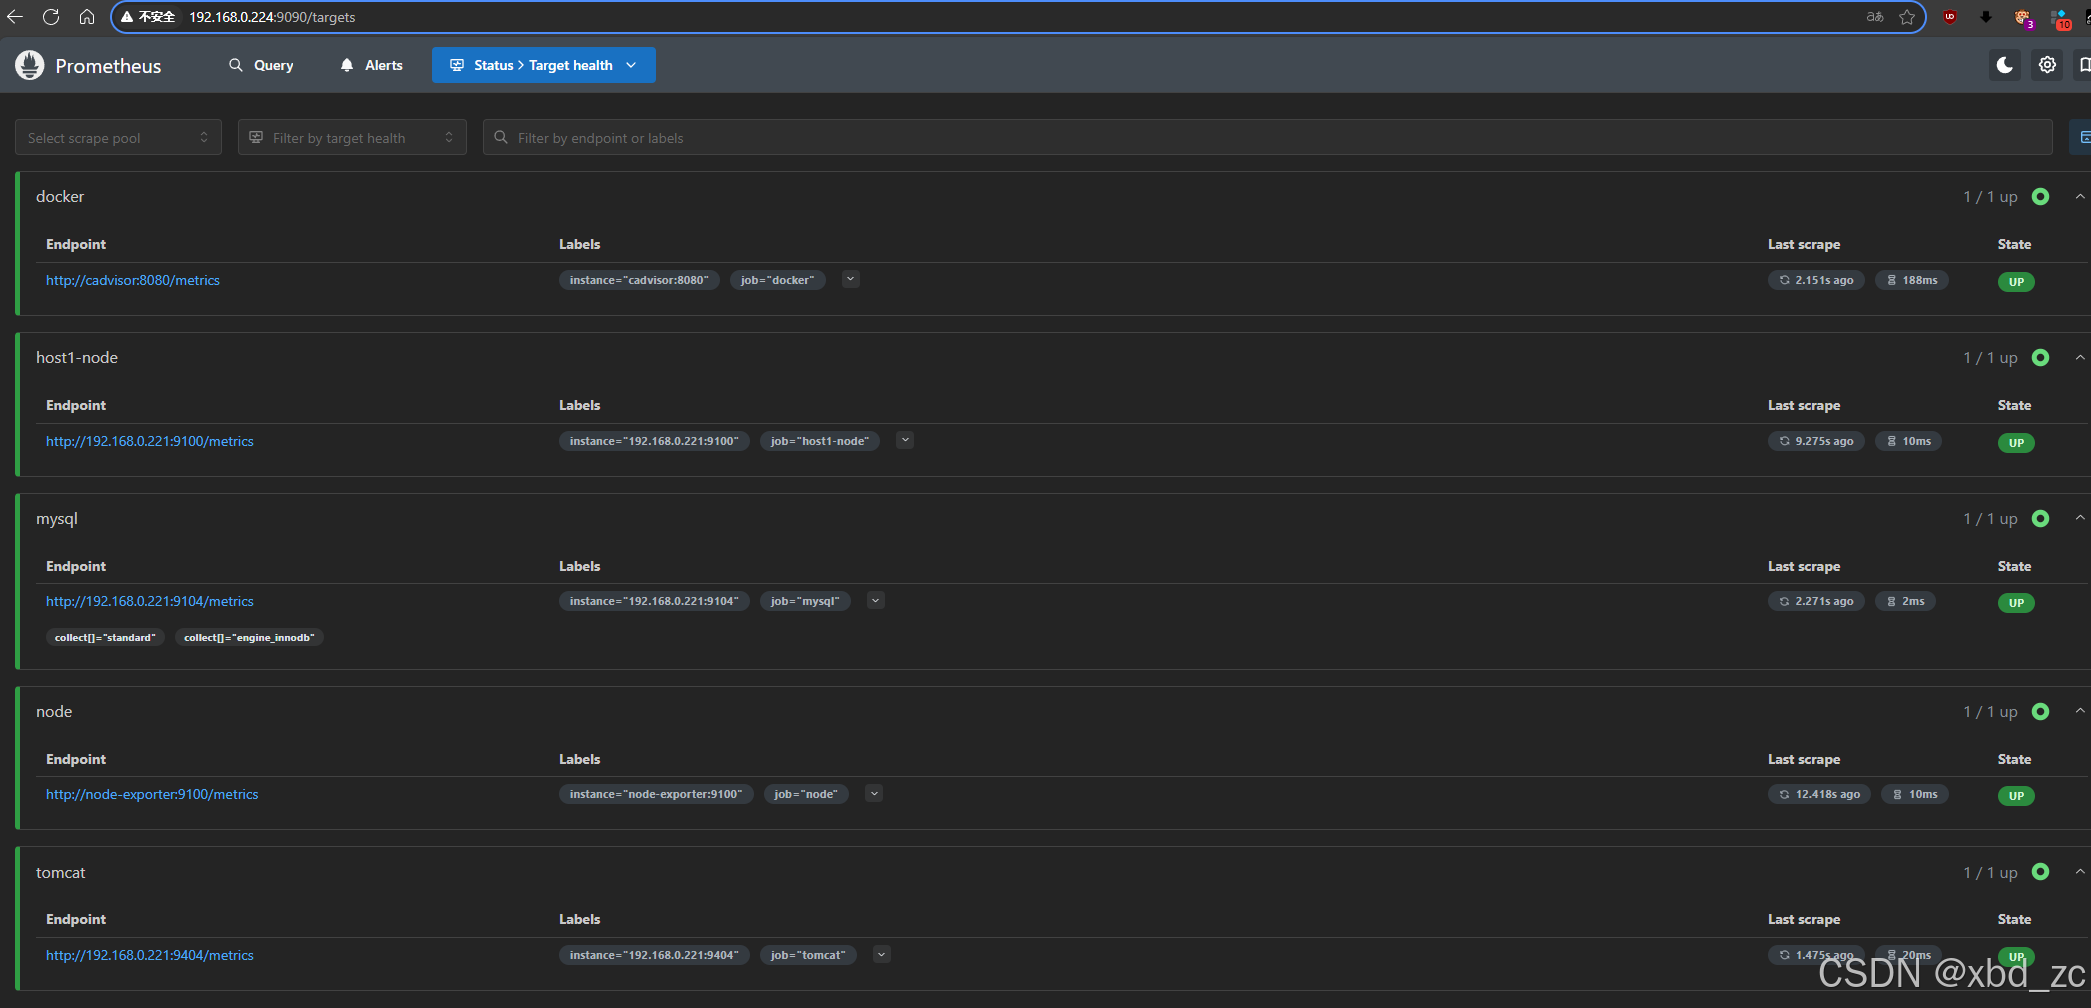
Task: Collapse the docker scrape pool
Action: tap(2080, 197)
